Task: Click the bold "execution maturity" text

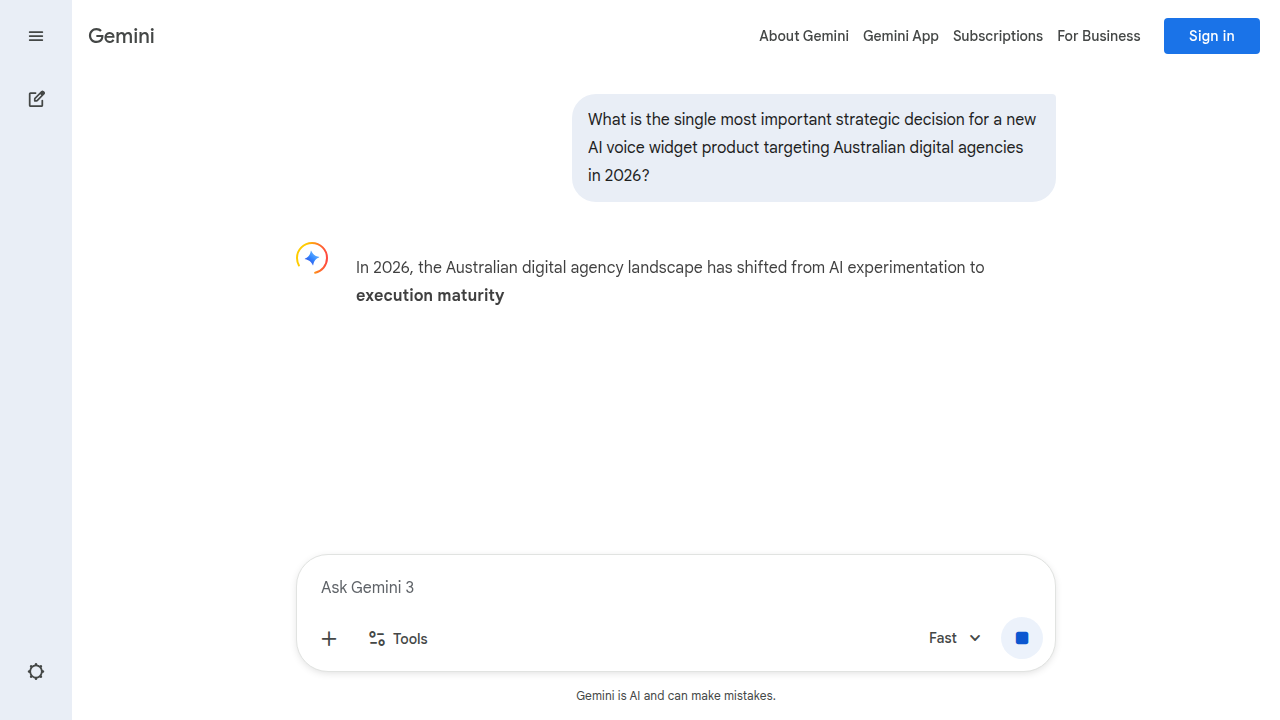Action: coord(430,295)
